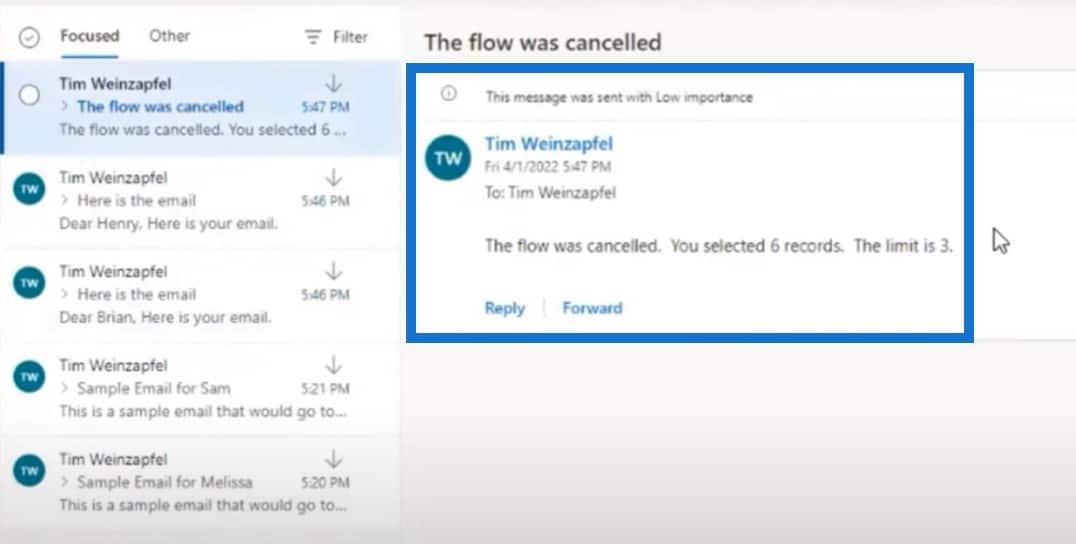Expand the conversation chevron for Sample Email for Melissa
This screenshot has height=544, width=1076.
click(65, 482)
